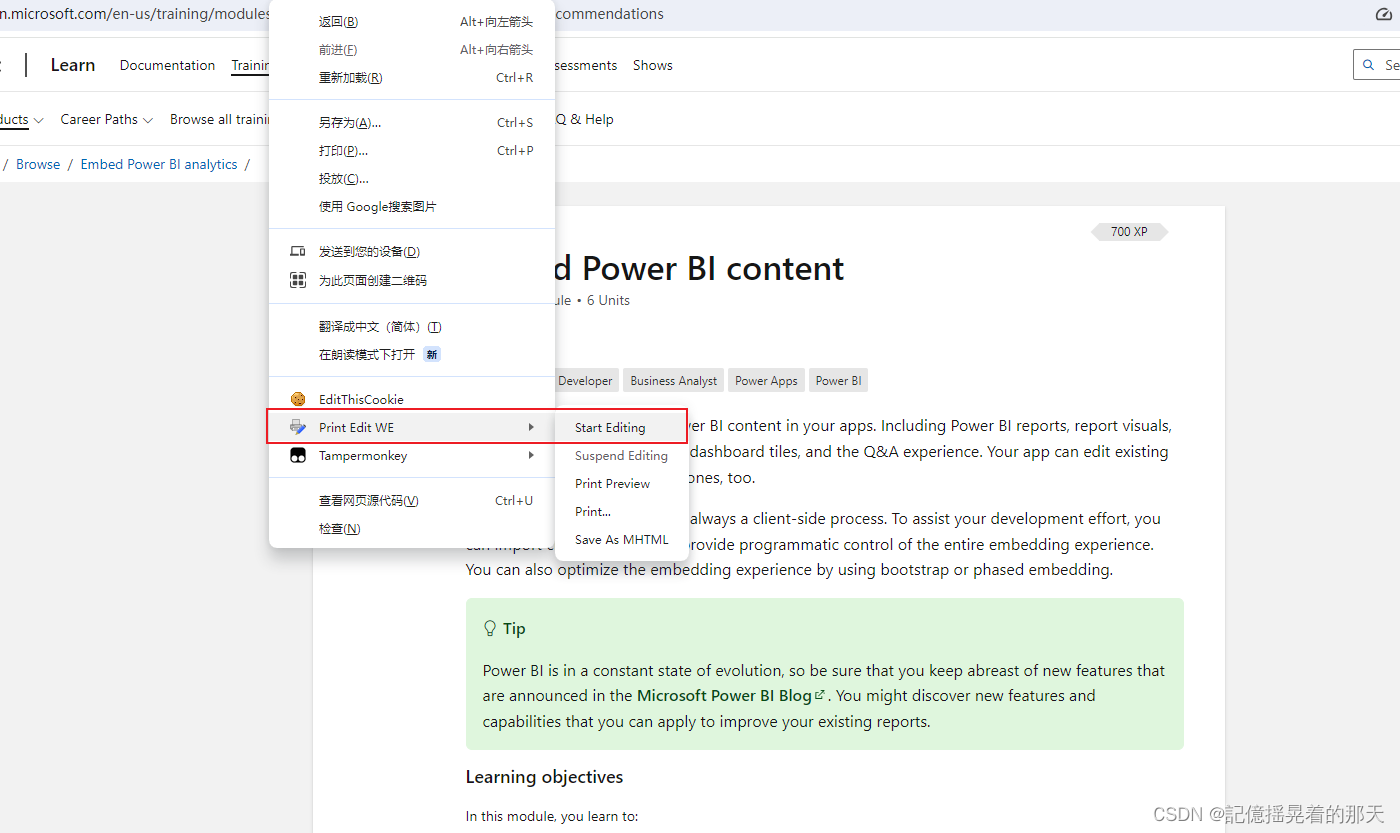The image size is (1400, 833).
Task: Click 返回(B) in context menu
Action: (412, 21)
